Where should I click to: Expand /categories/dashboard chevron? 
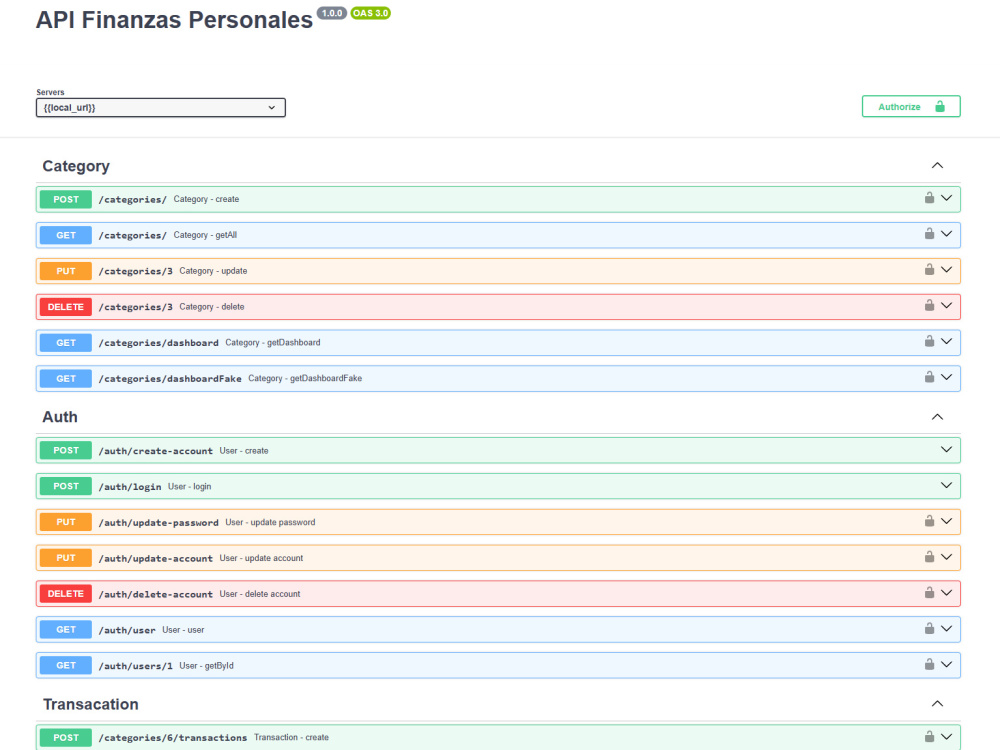point(946,341)
